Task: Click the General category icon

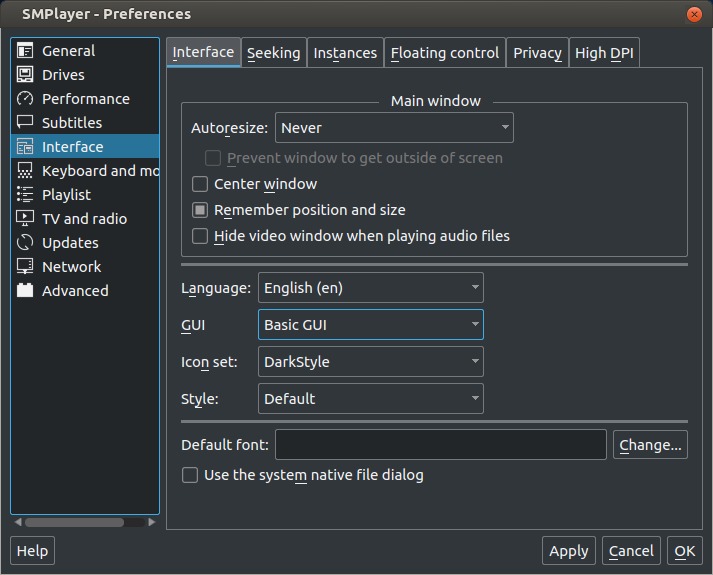Action: (25, 51)
